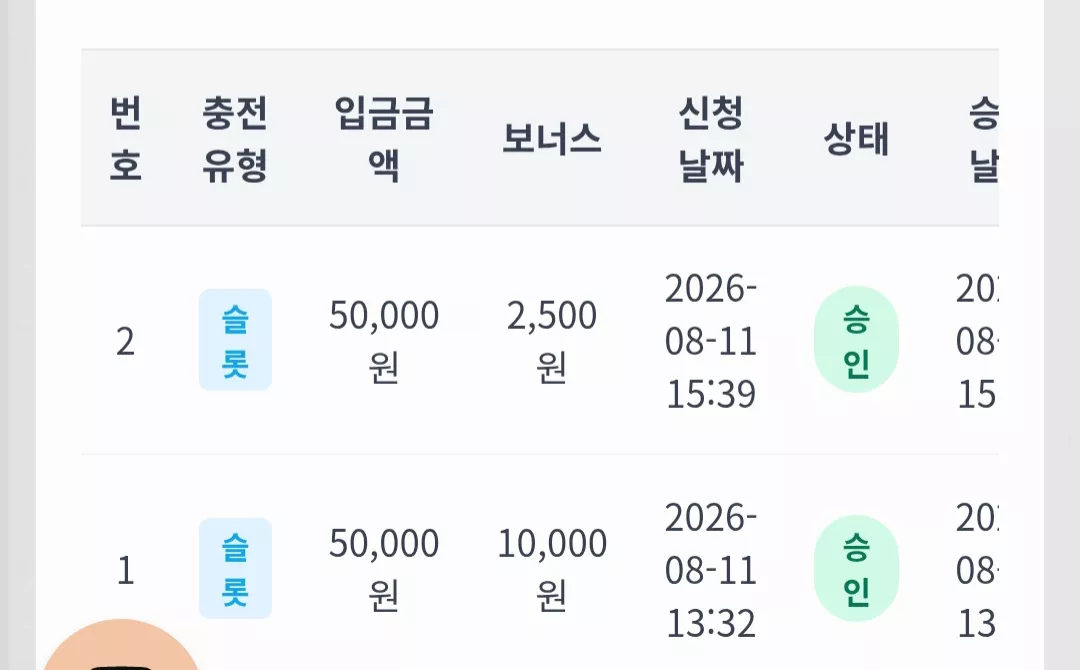Screen dimensions: 1080x670
Task: Click the 번호 column header
Action: tap(125, 138)
